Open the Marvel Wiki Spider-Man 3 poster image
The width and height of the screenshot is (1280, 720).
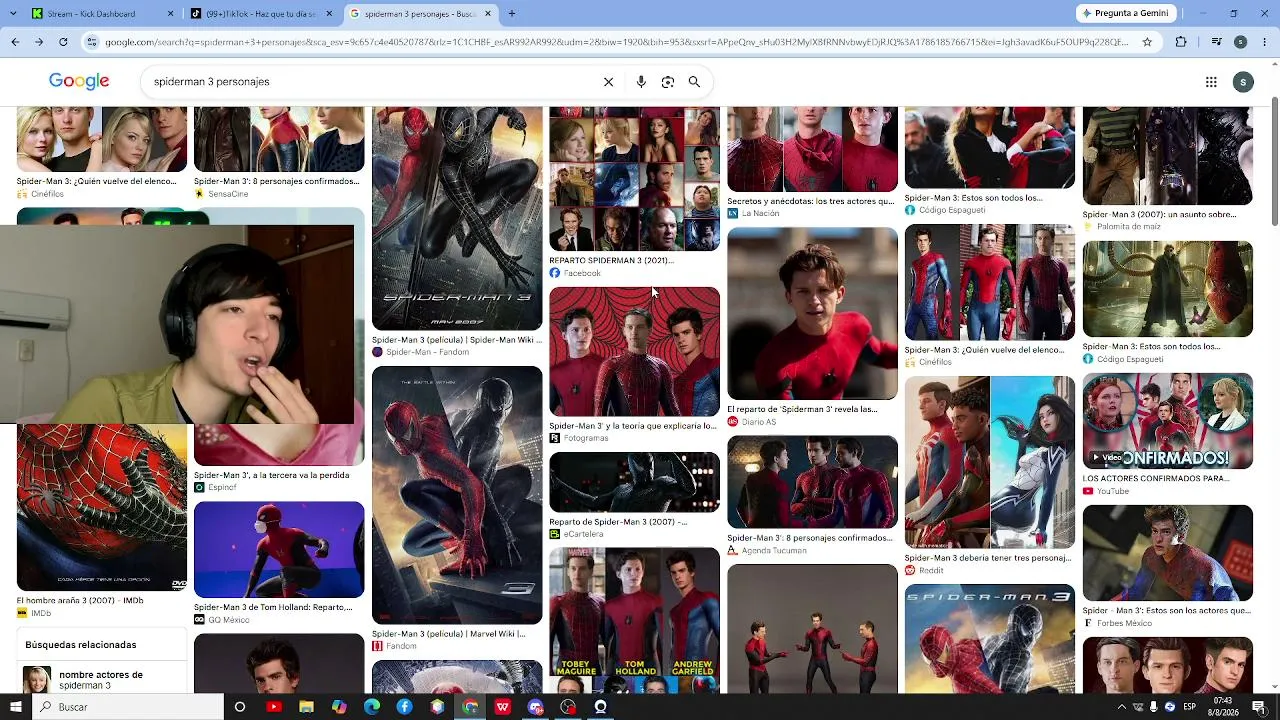point(457,495)
